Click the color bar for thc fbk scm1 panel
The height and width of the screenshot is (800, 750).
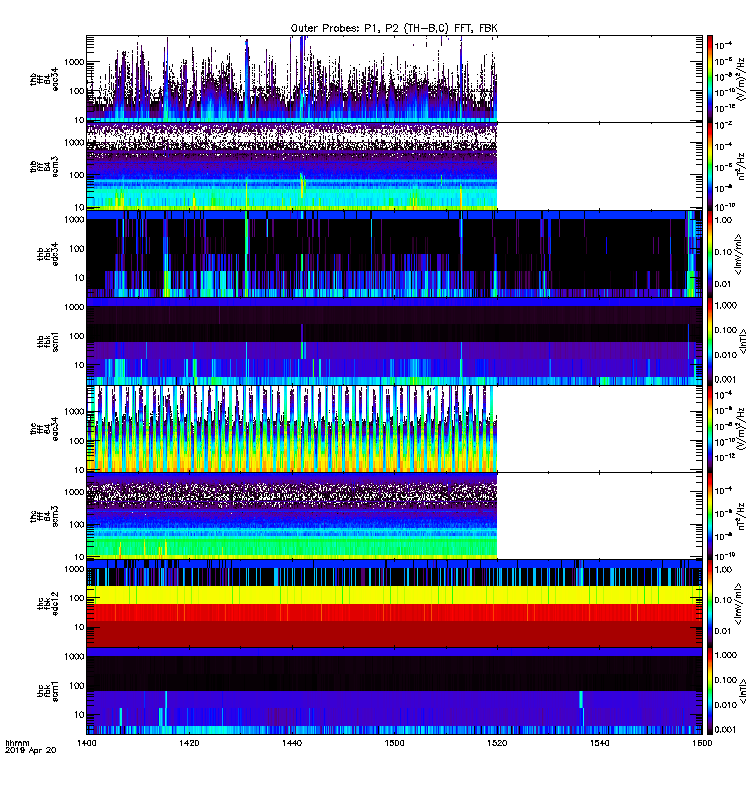(710, 691)
